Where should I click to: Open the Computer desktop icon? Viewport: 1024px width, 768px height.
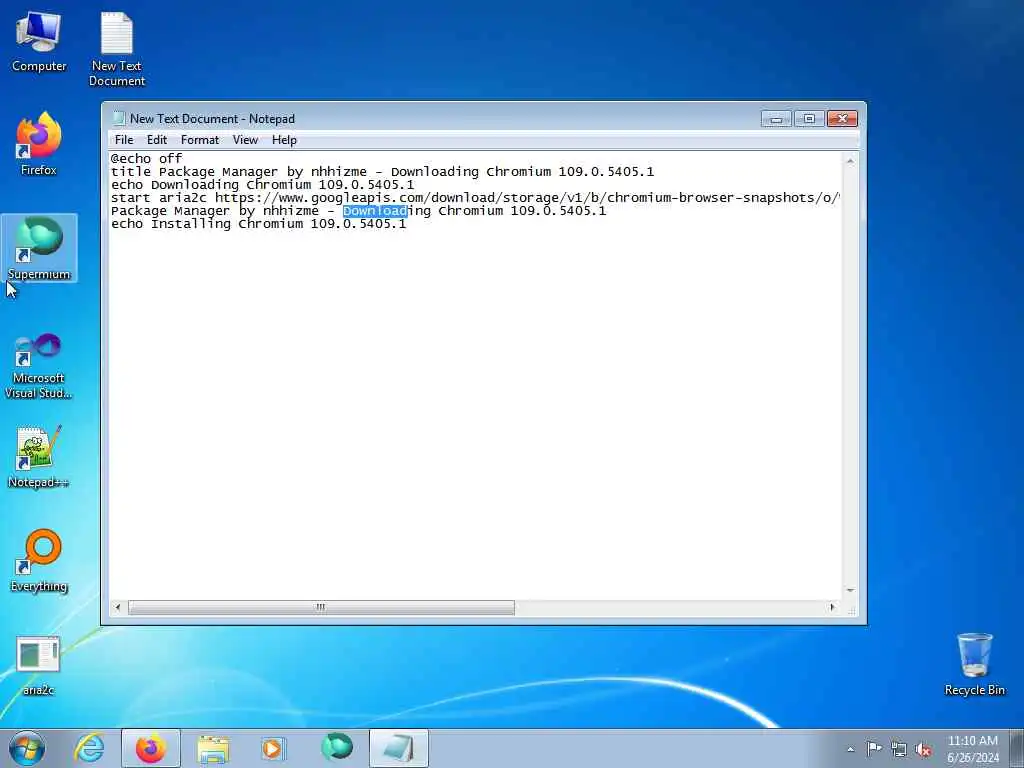tap(39, 42)
